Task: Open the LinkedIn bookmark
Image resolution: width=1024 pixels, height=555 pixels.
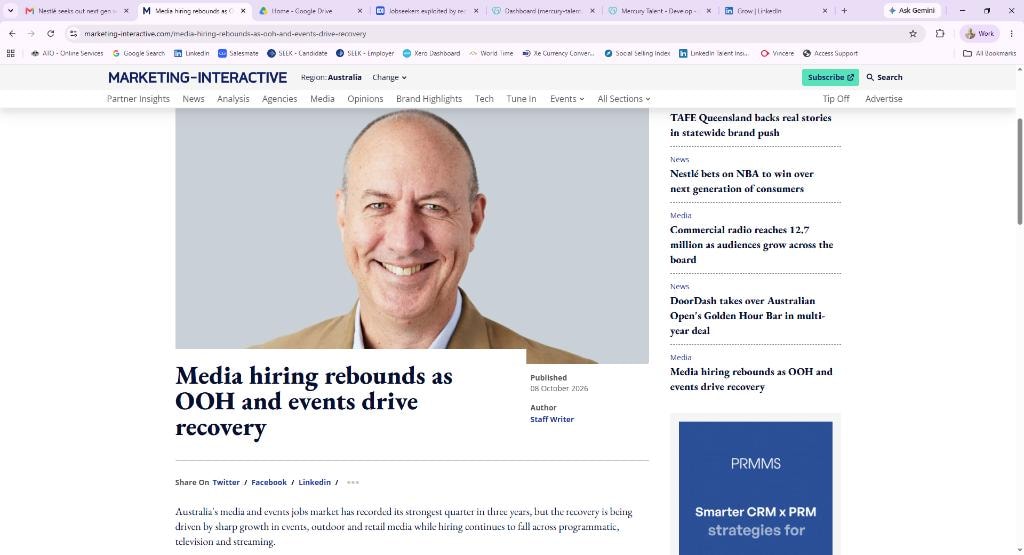Action: coord(191,54)
